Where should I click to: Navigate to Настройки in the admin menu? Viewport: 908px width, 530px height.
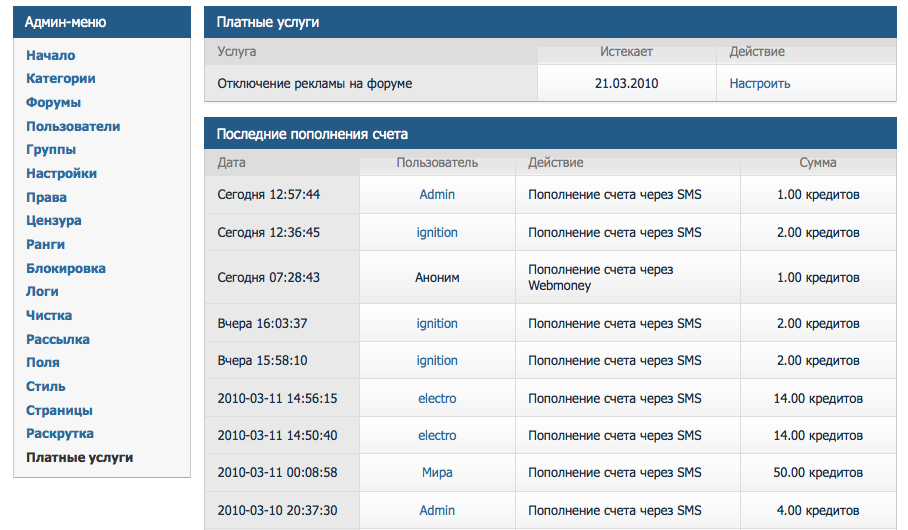[x=61, y=174]
